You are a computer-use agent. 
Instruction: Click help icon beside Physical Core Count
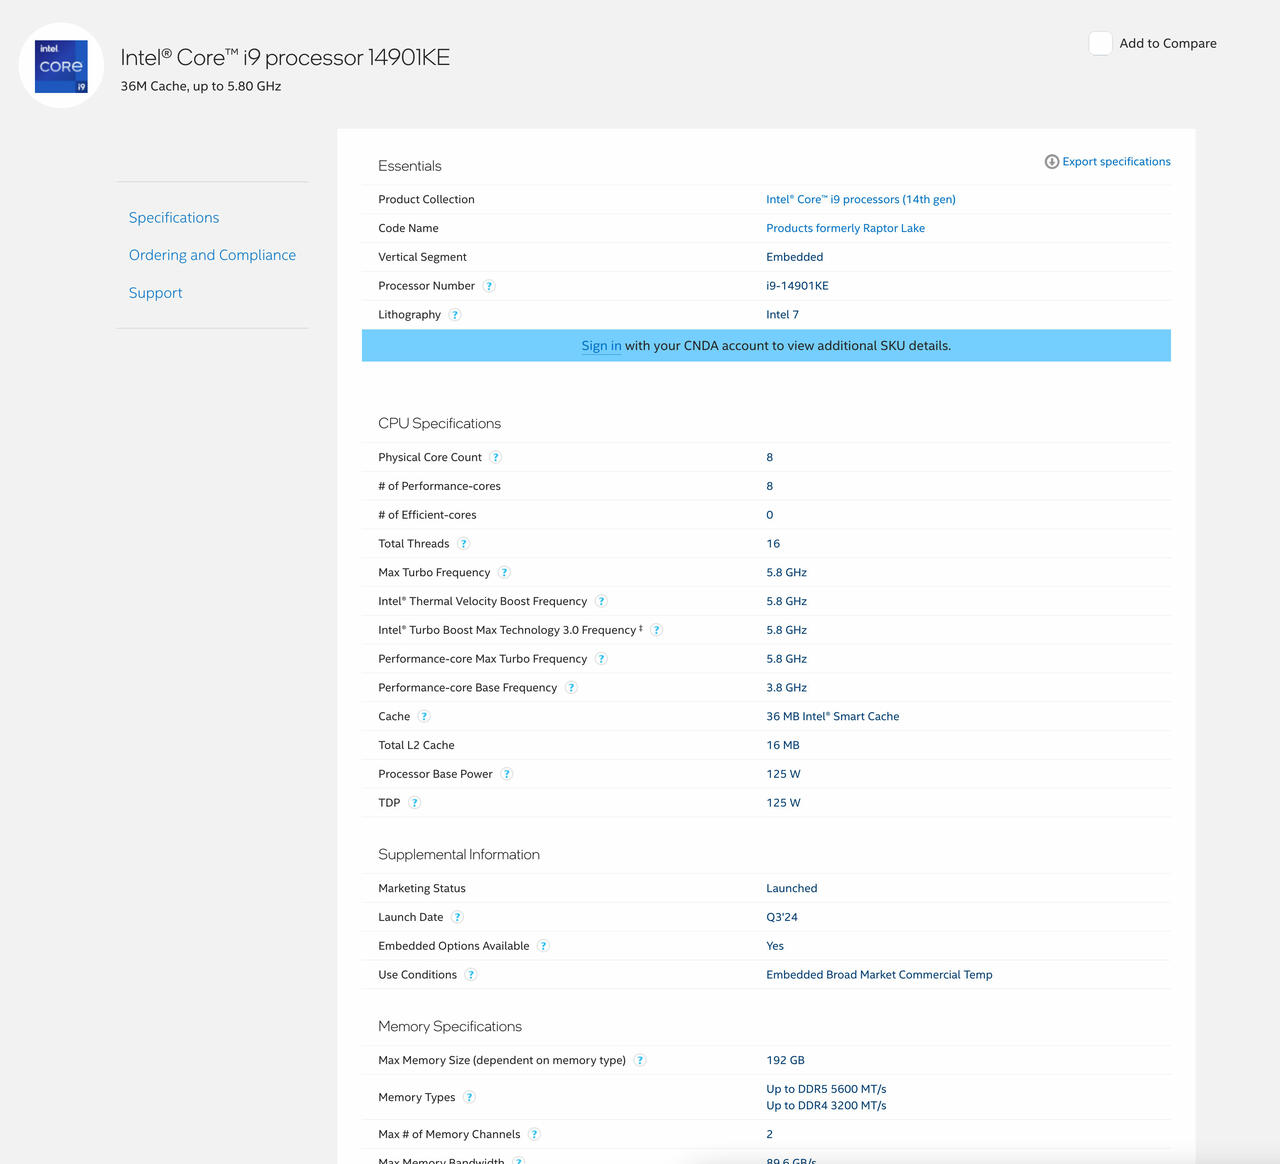(x=496, y=458)
